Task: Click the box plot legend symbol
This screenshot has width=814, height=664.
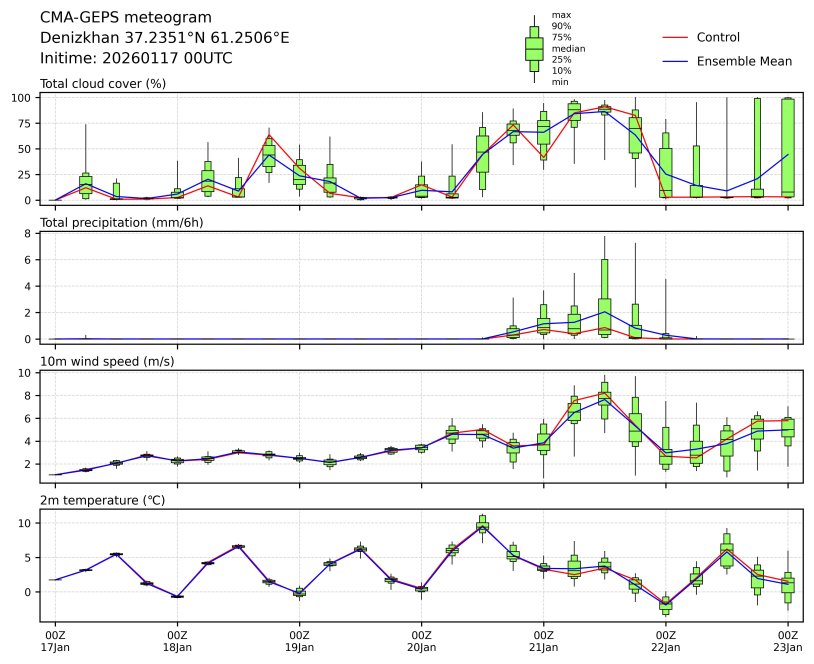Action: (534, 48)
